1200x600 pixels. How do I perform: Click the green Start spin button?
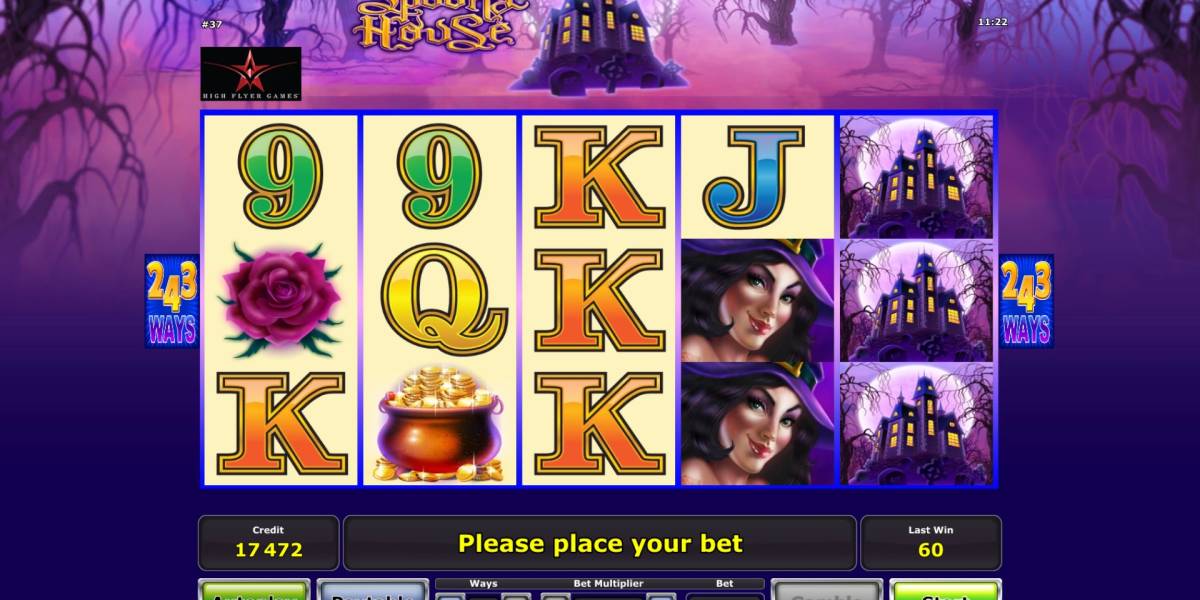pyautogui.click(x=945, y=590)
